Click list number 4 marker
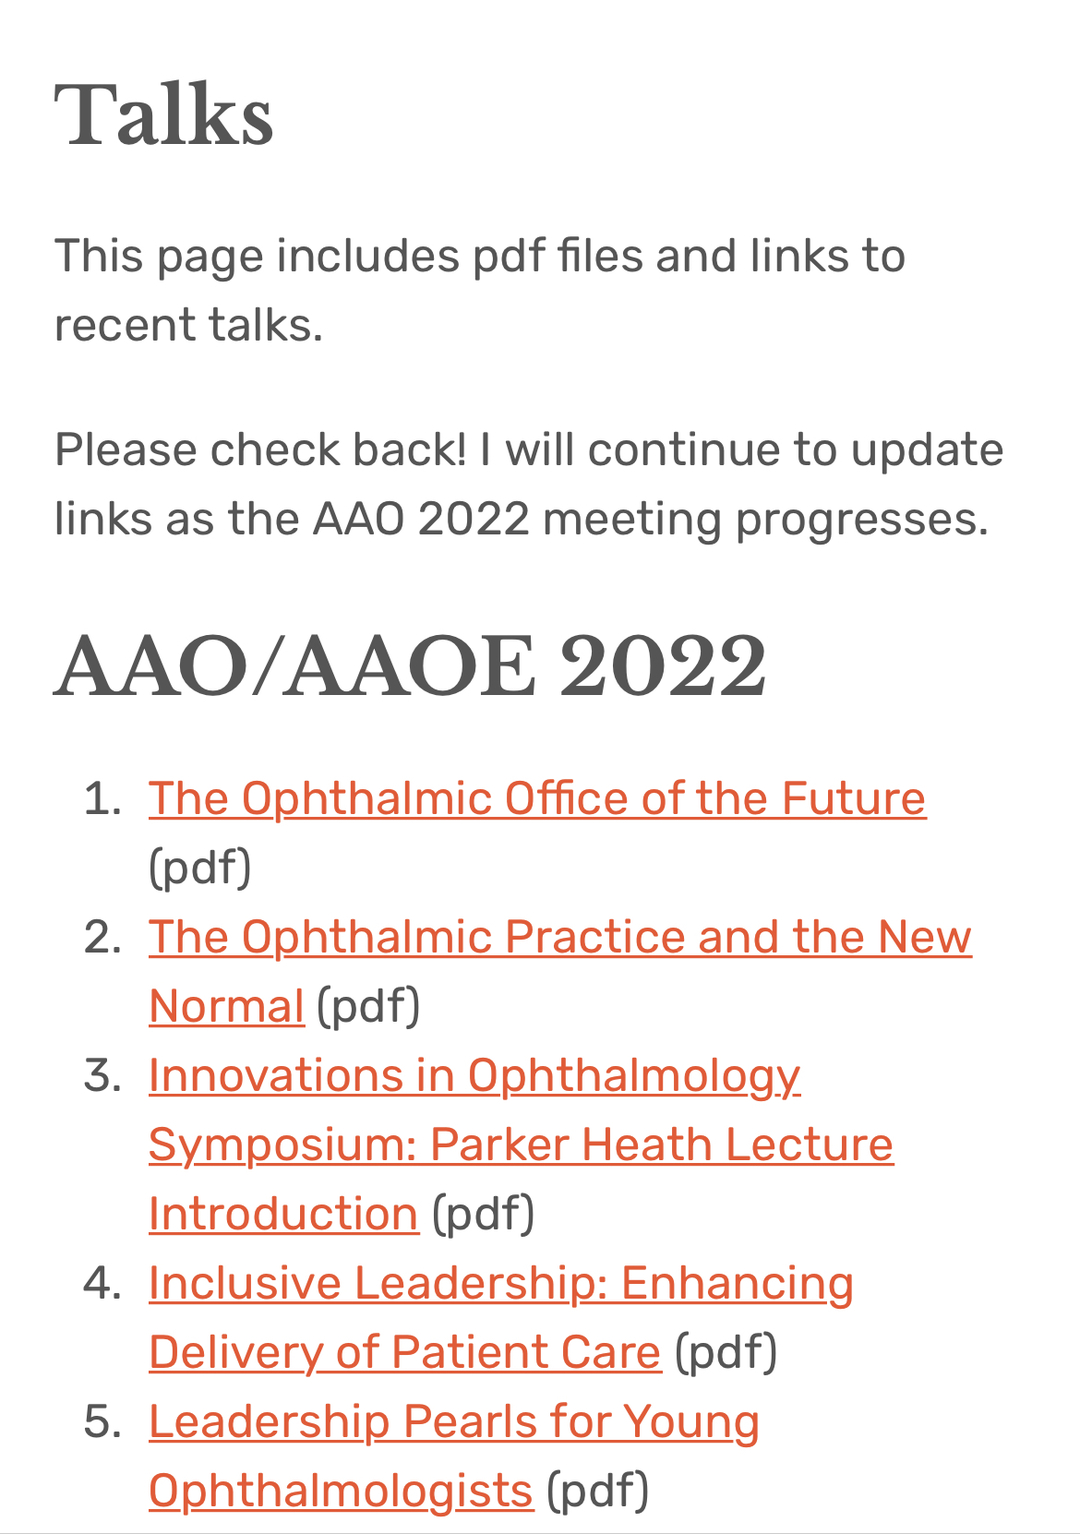Screen dimensions: 1080x1534 103,1283
